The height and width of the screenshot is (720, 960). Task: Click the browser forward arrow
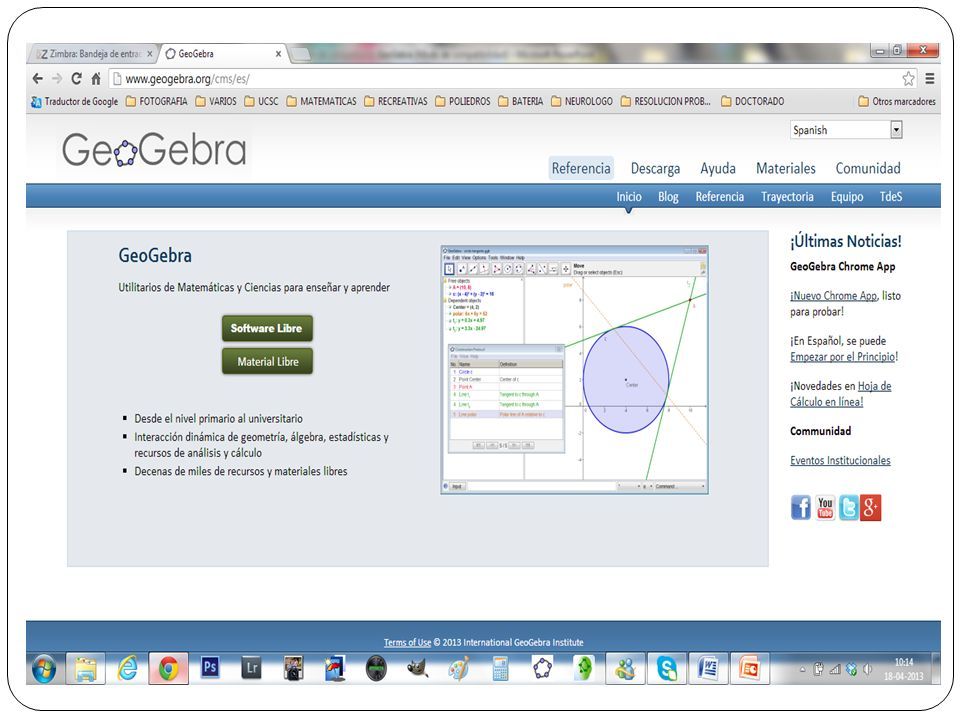pos(57,78)
